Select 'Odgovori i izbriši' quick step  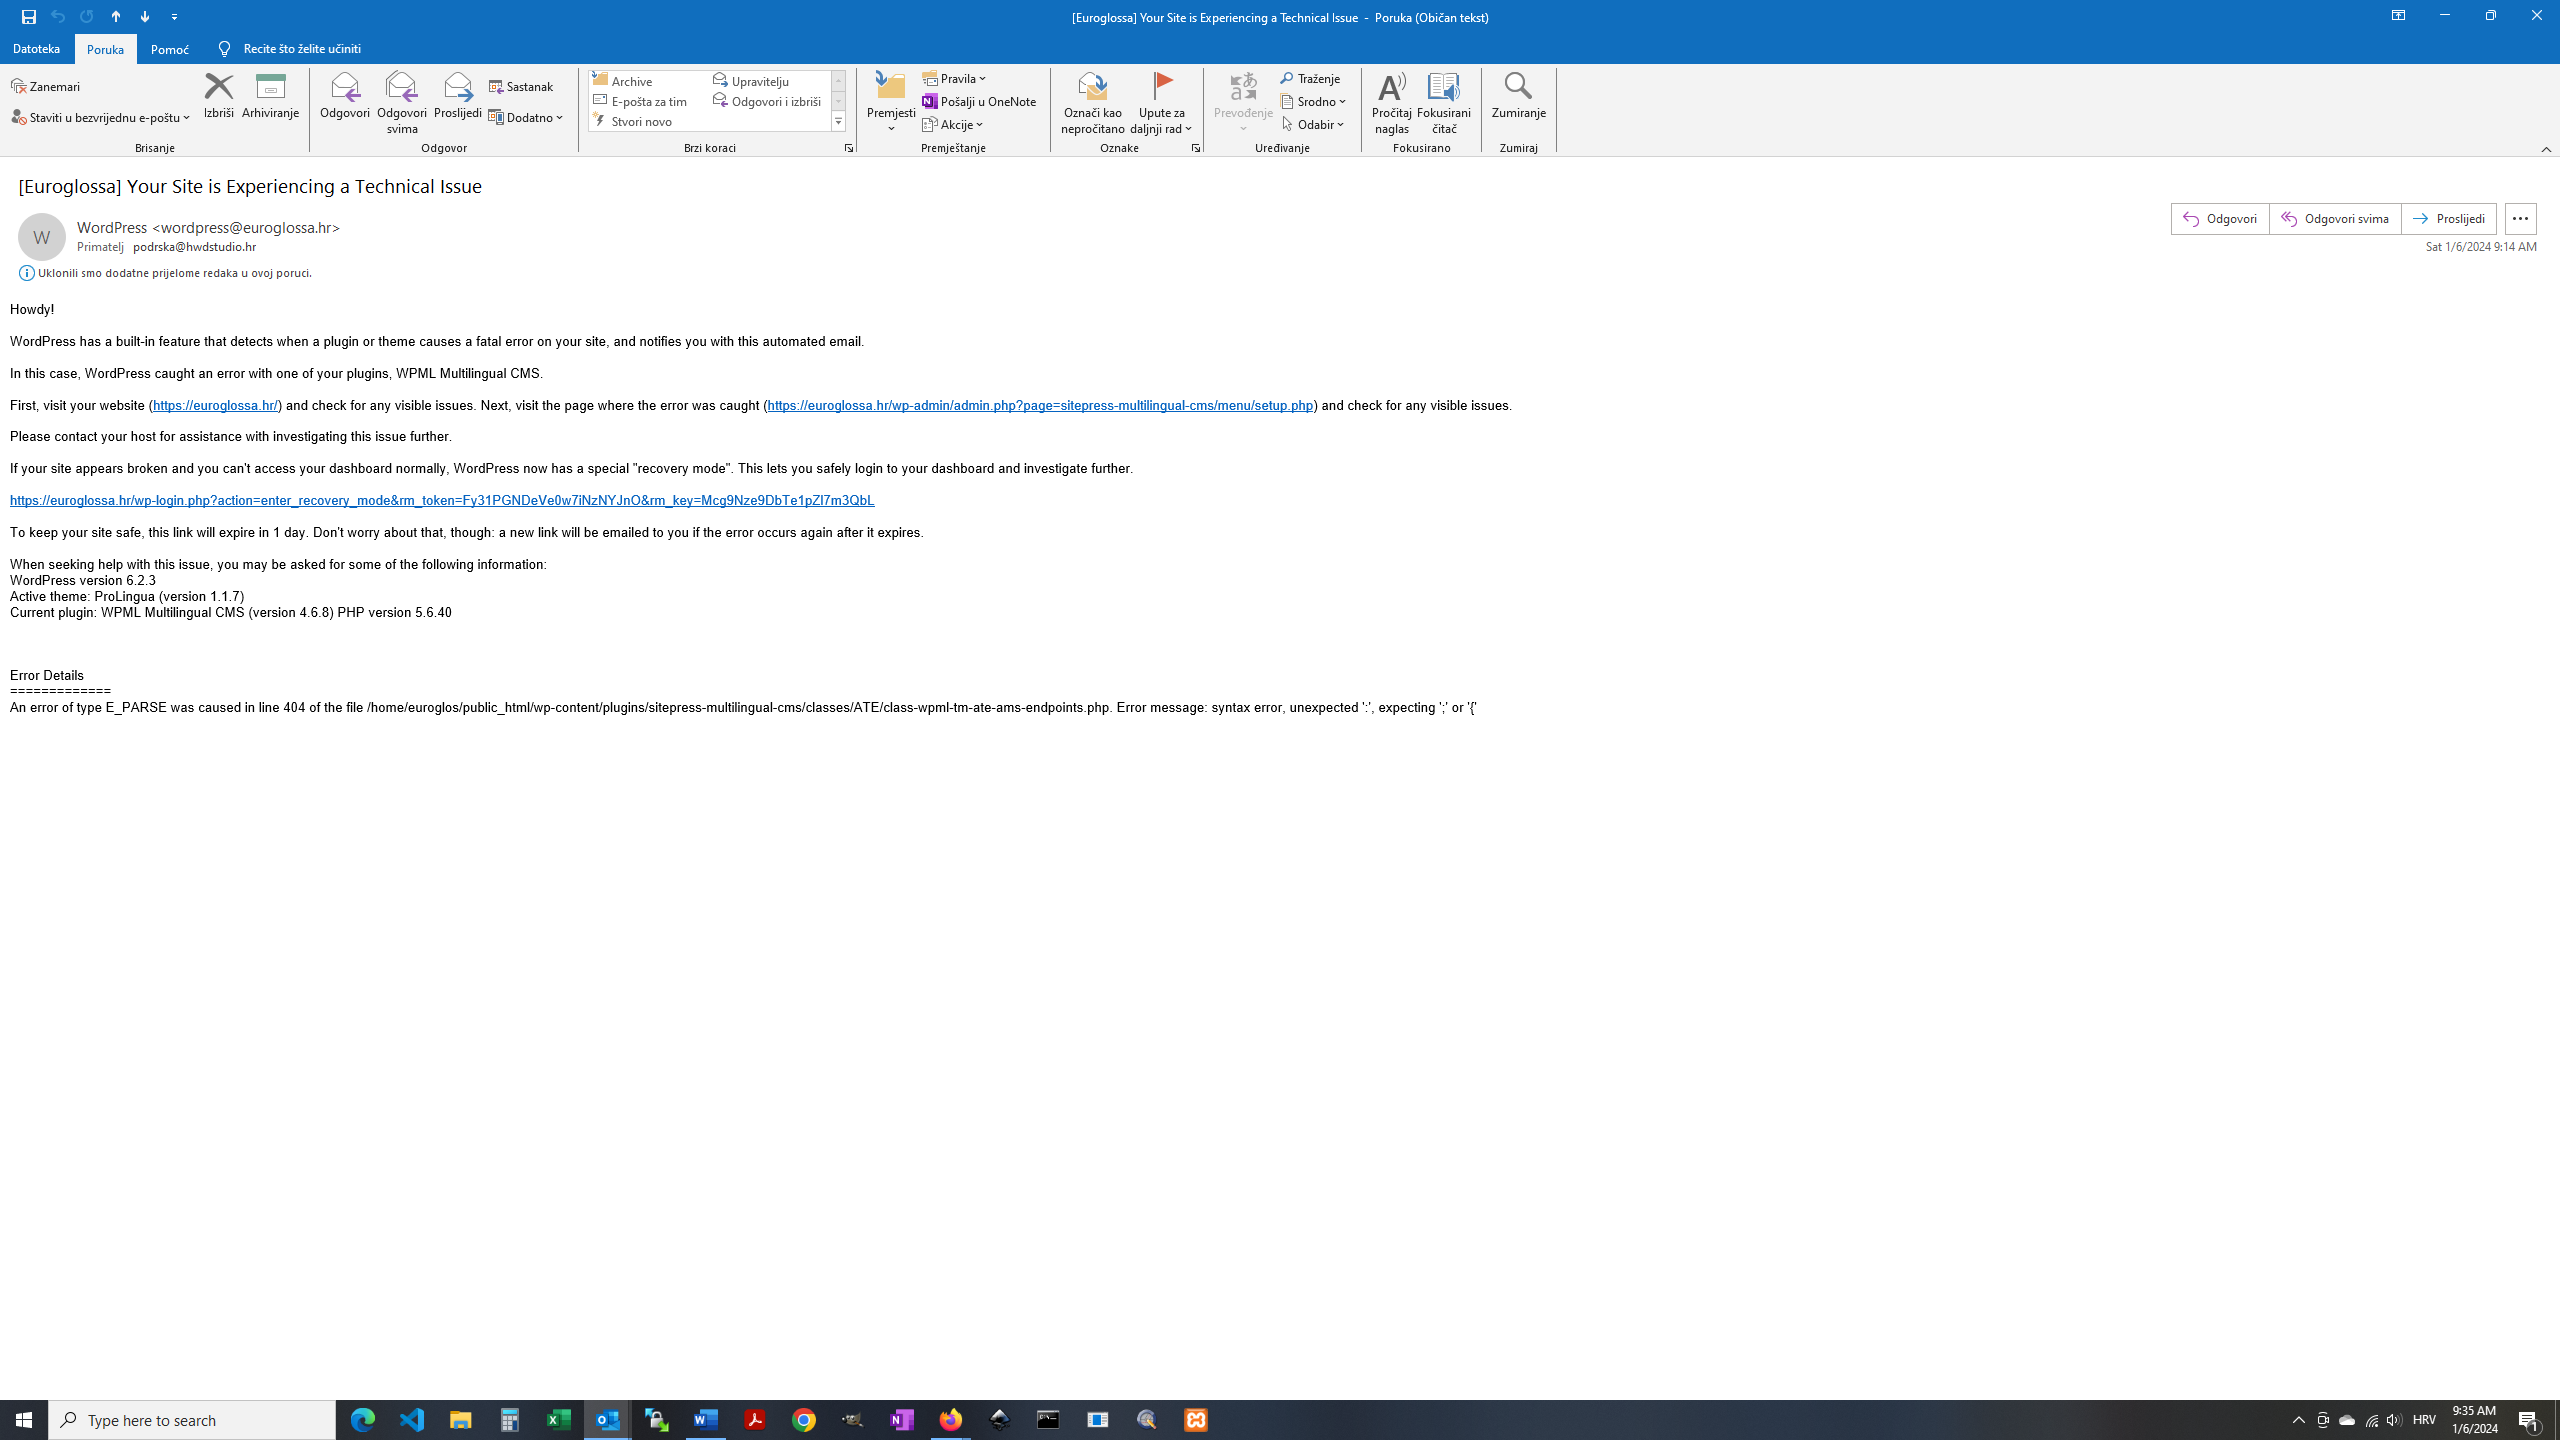point(770,101)
